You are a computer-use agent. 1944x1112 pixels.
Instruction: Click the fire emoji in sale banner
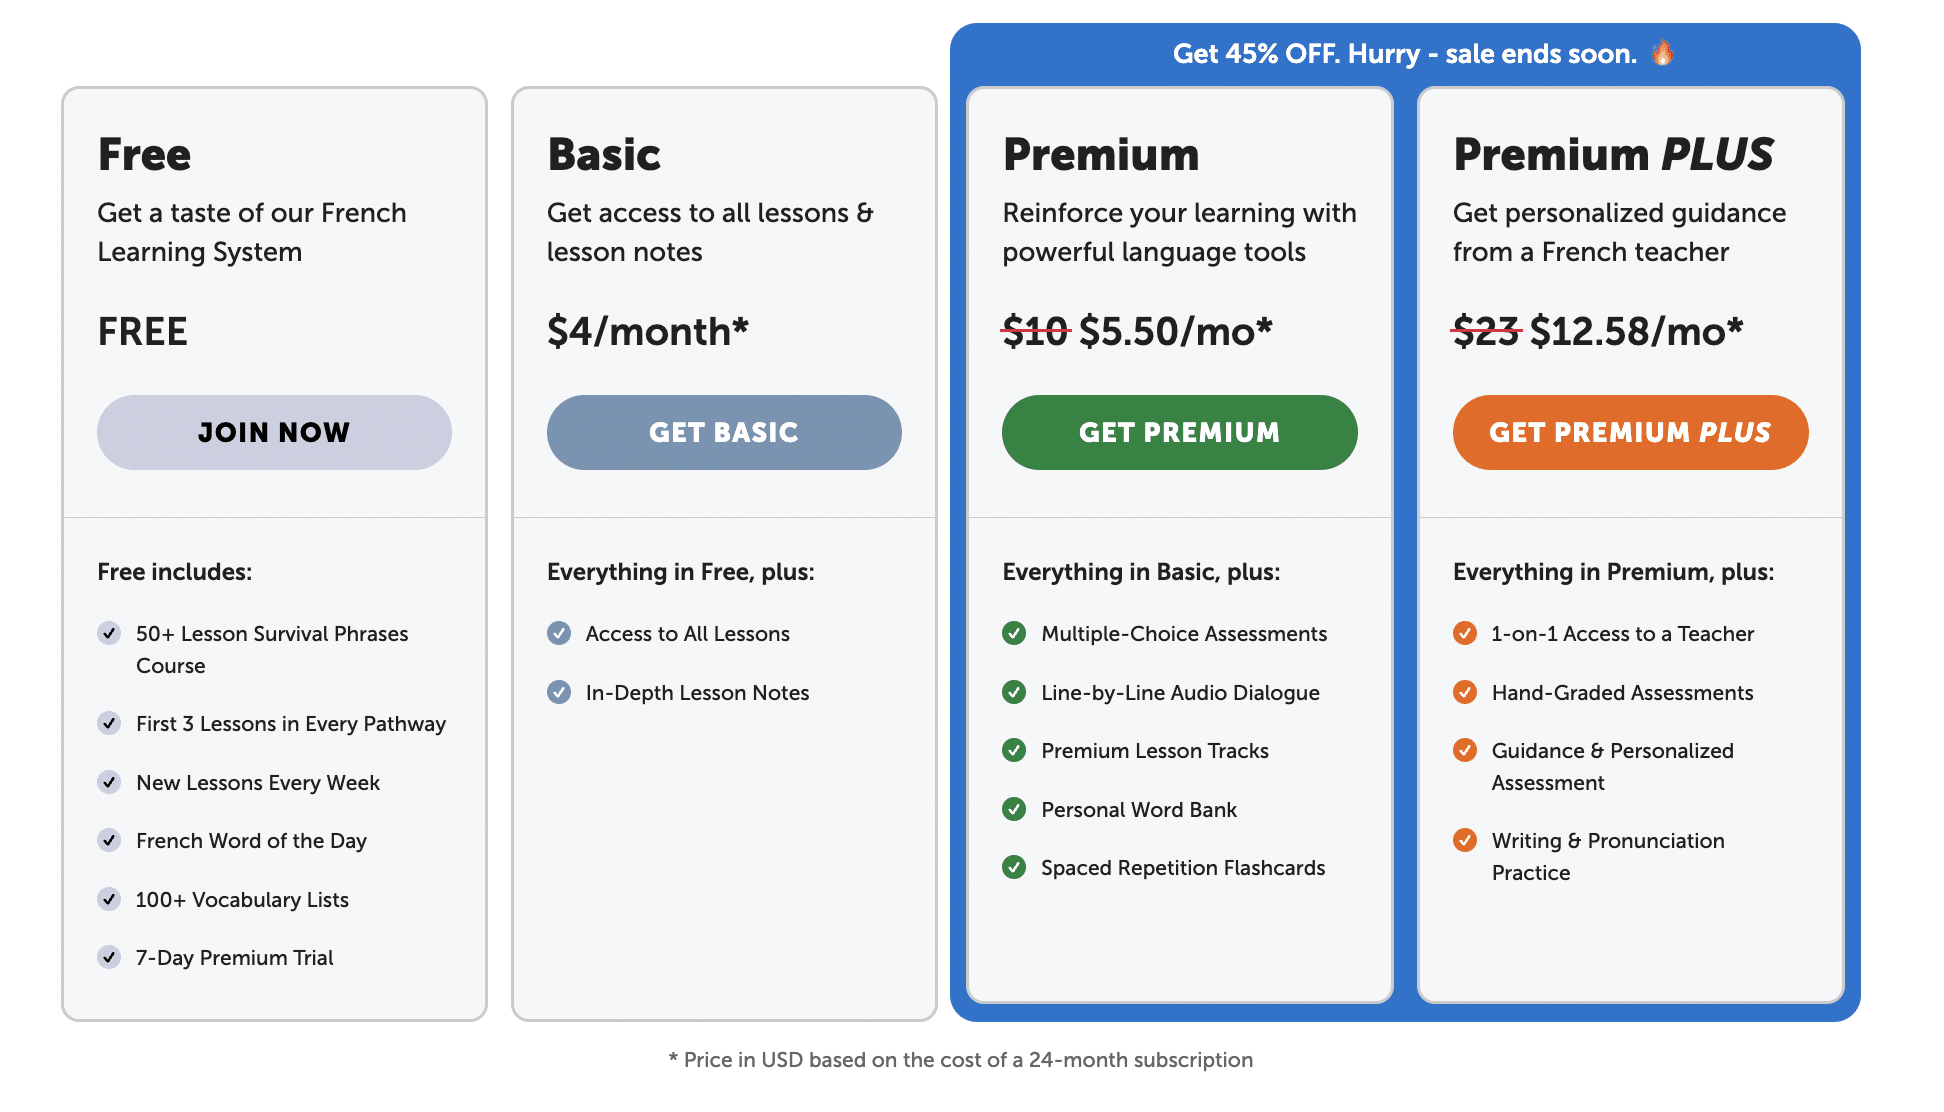click(x=1662, y=52)
